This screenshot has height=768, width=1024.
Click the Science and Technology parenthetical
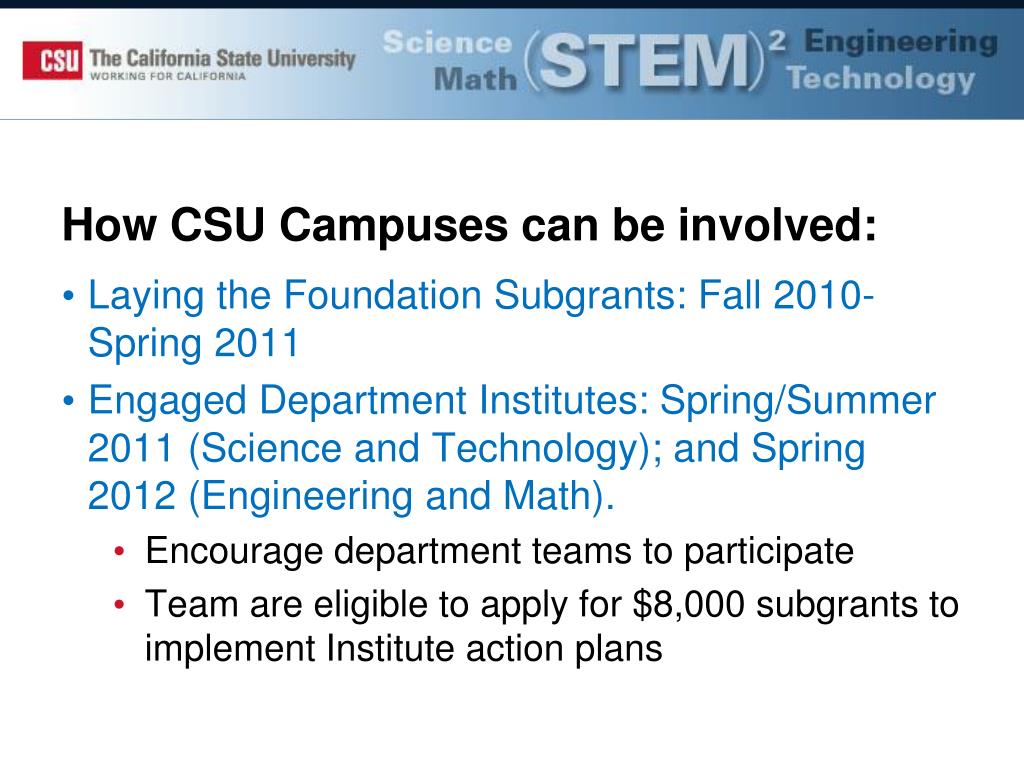pos(424,449)
